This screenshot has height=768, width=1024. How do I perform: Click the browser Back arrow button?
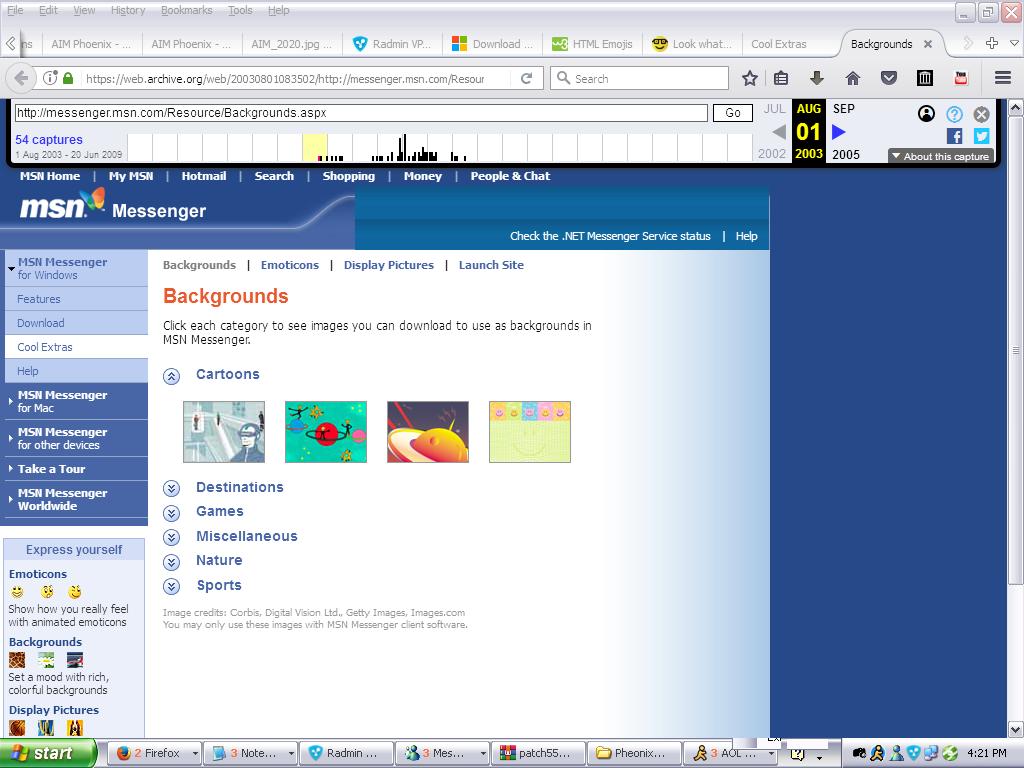[x=20, y=78]
